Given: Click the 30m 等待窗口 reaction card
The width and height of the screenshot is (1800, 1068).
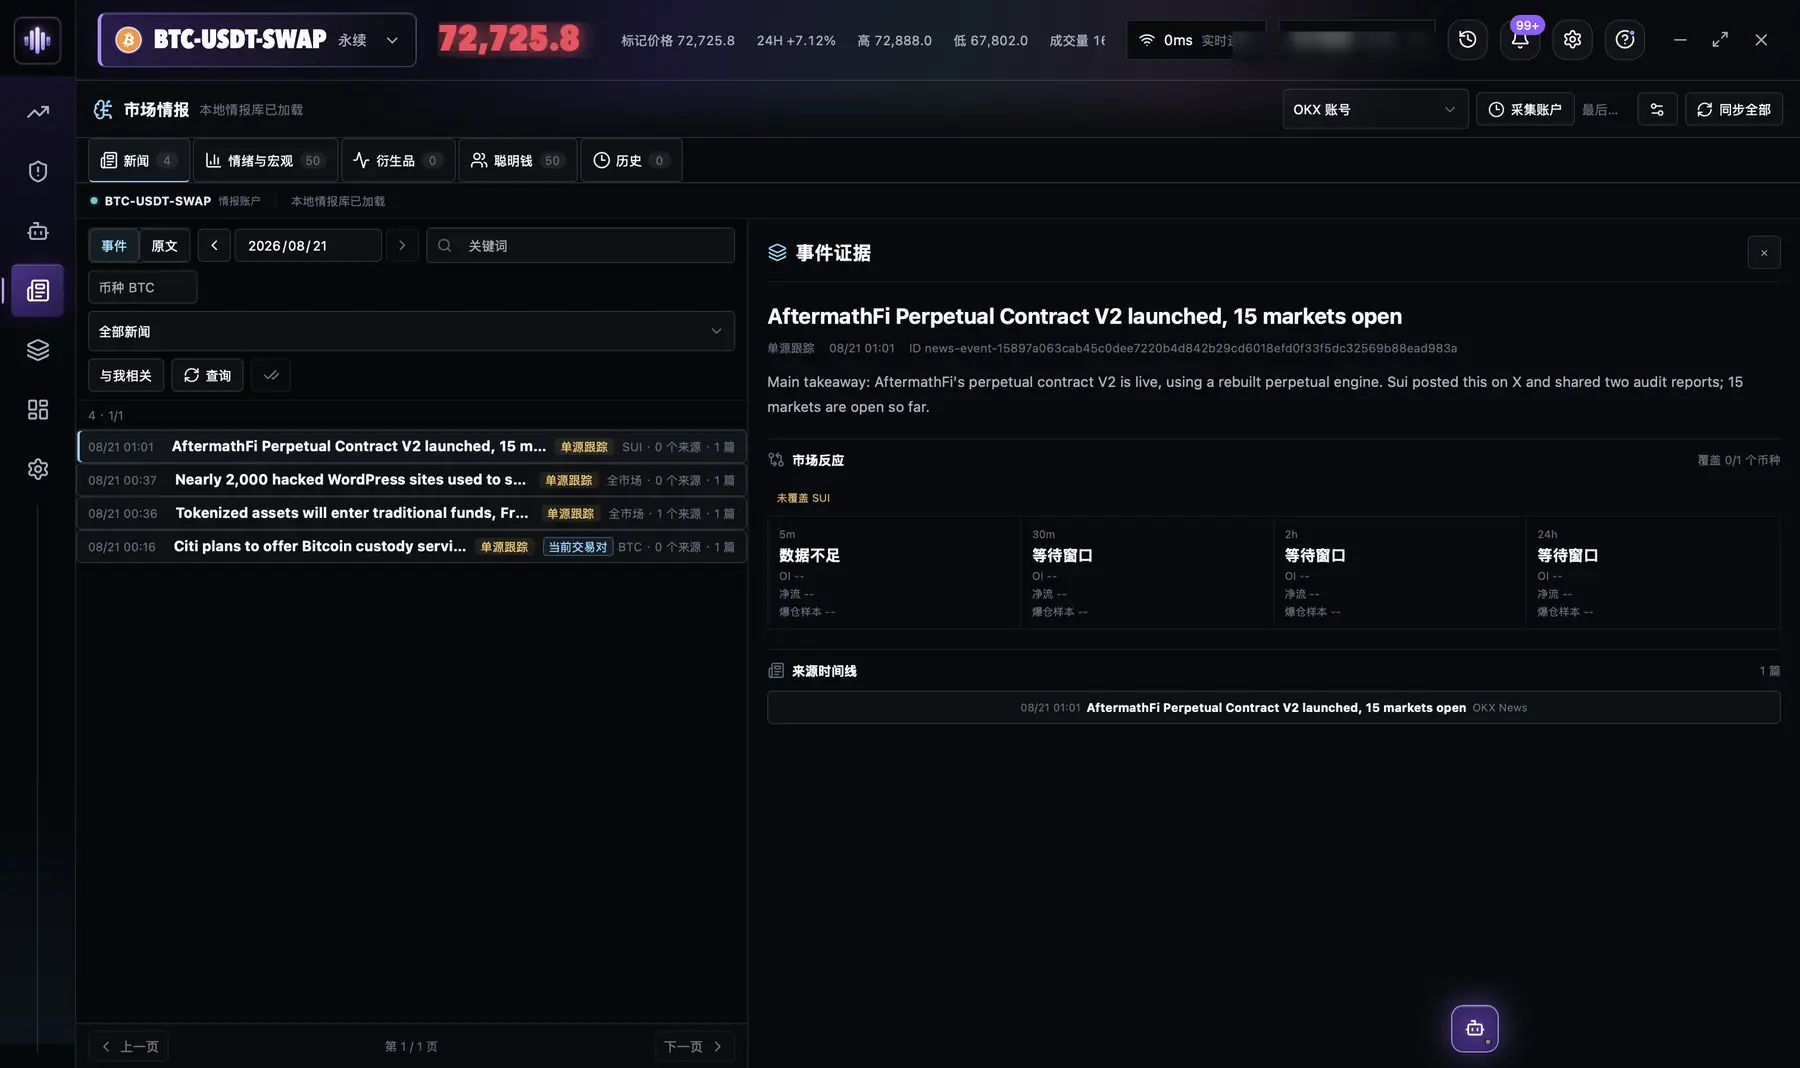Looking at the screenshot, I should coord(1147,572).
